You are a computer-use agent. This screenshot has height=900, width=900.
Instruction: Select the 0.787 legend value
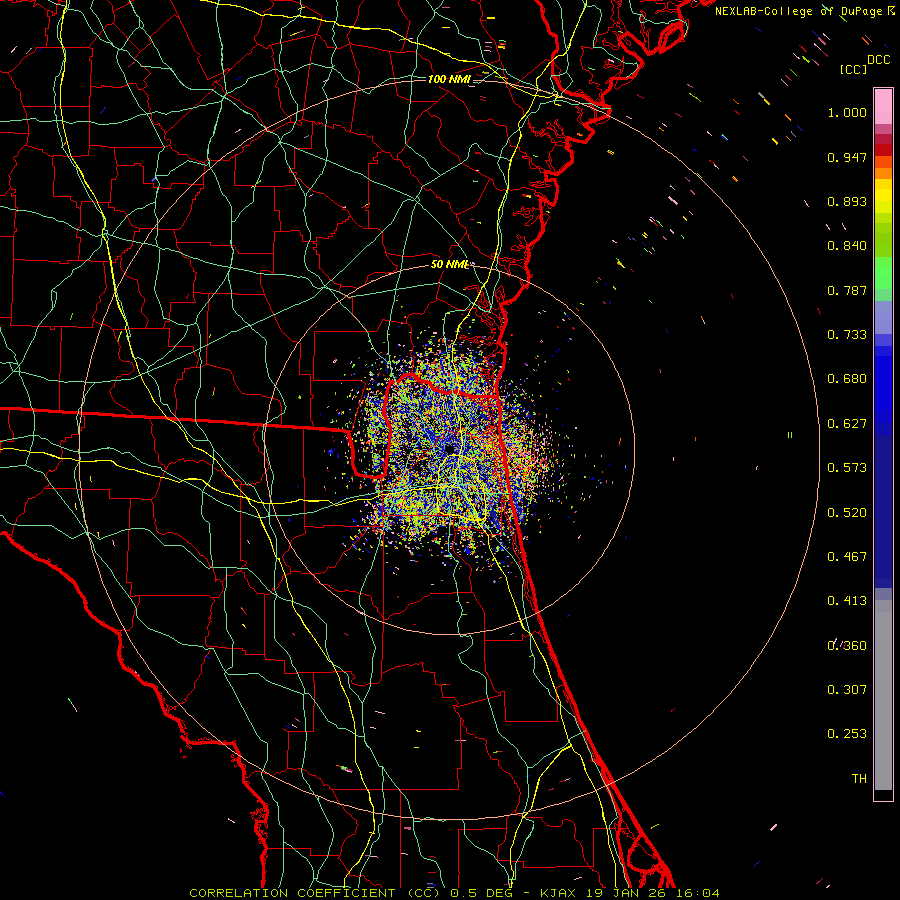click(847, 290)
